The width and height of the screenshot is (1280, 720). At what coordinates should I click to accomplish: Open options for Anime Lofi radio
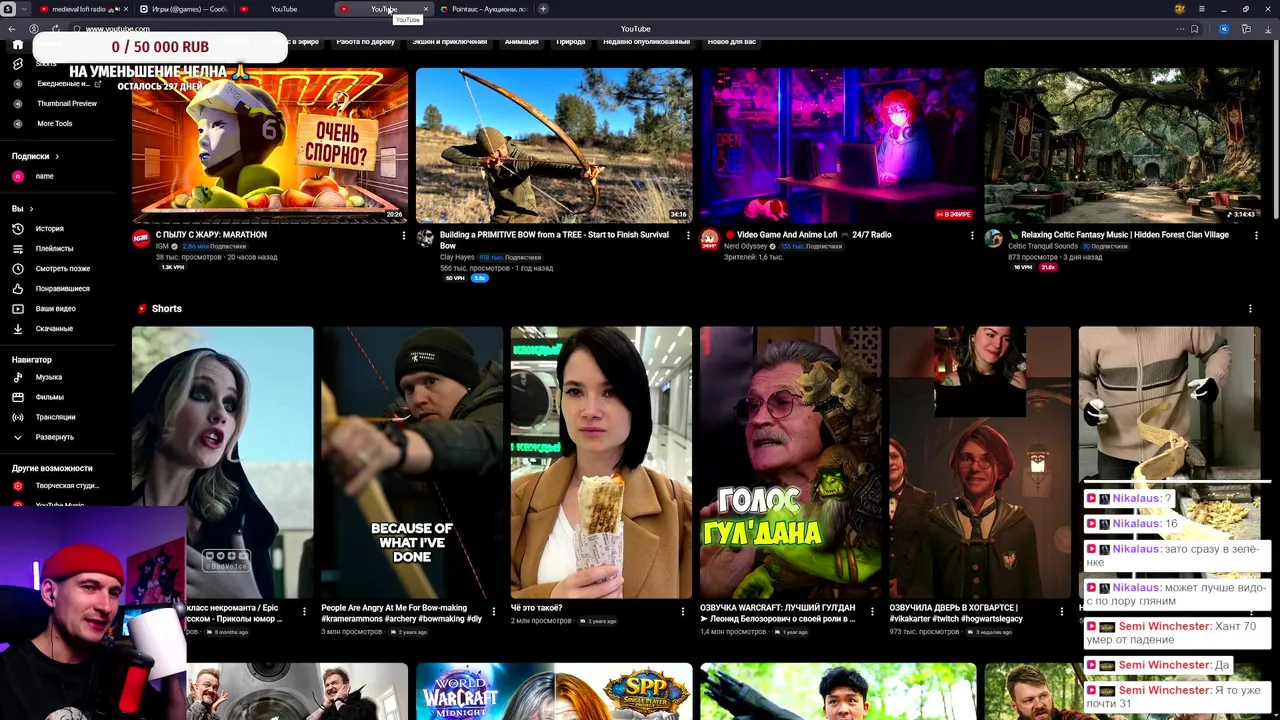972,236
